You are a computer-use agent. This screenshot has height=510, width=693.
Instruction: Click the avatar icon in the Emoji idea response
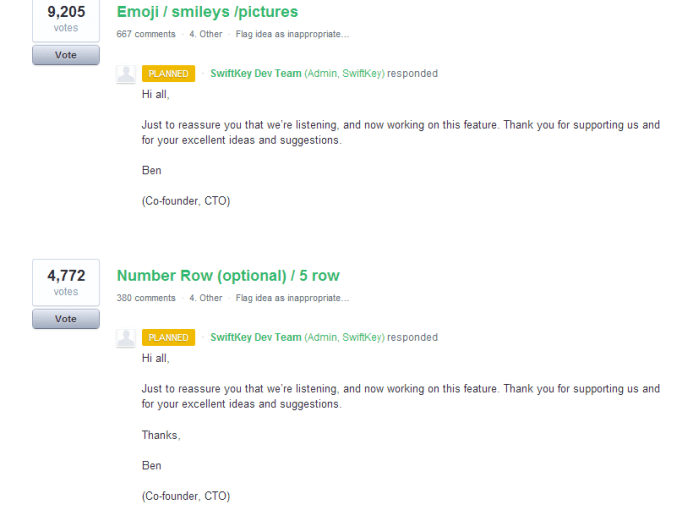(126, 74)
